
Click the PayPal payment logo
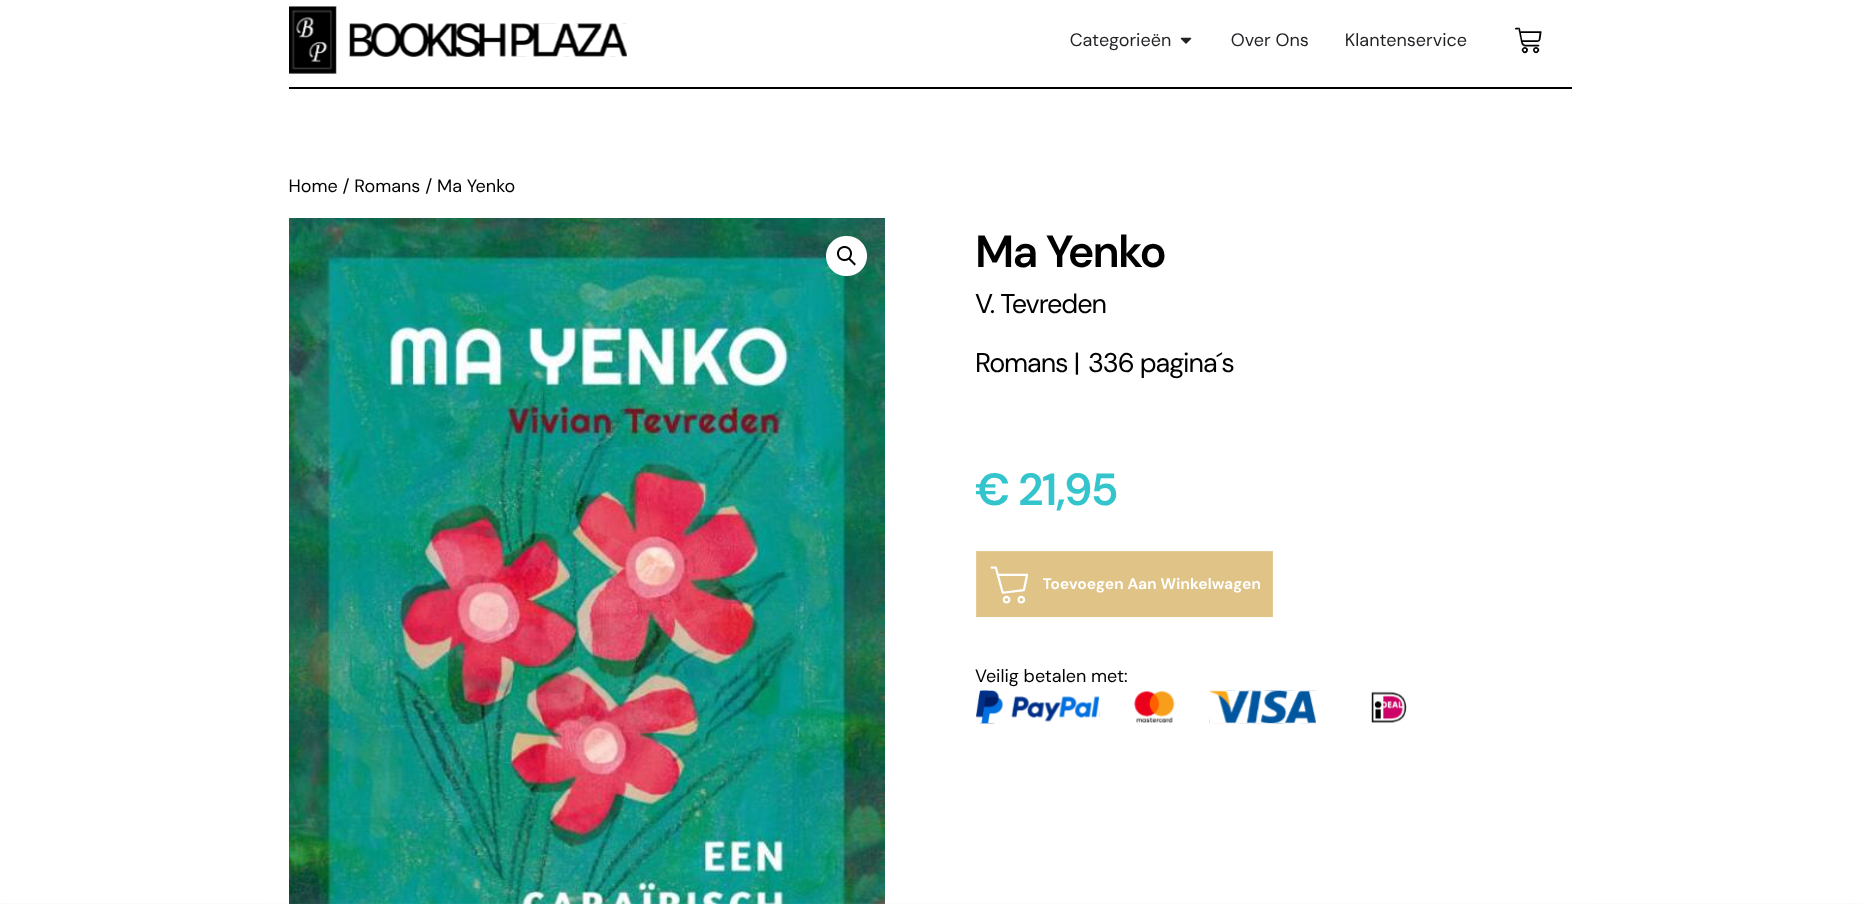pos(1037,707)
